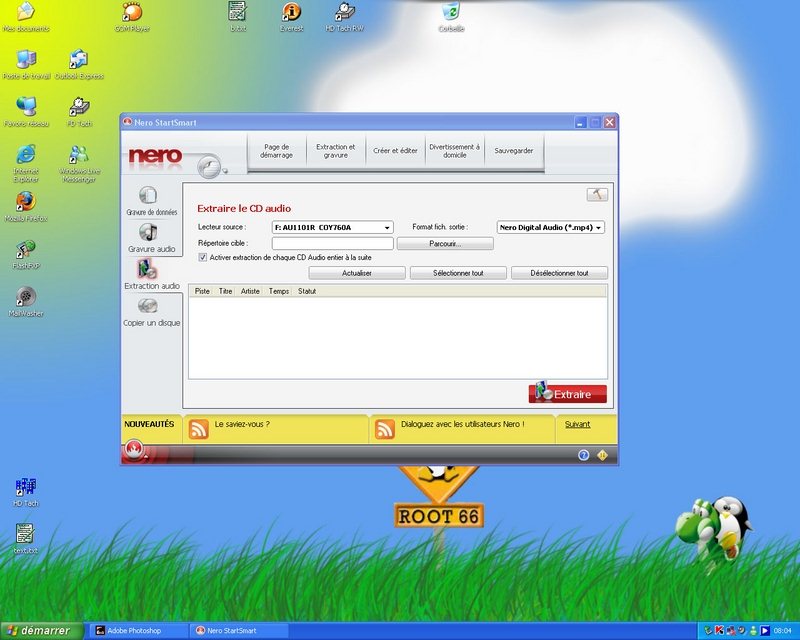Sort by the Artiste column header
This screenshot has height=640, width=800.
250,291
